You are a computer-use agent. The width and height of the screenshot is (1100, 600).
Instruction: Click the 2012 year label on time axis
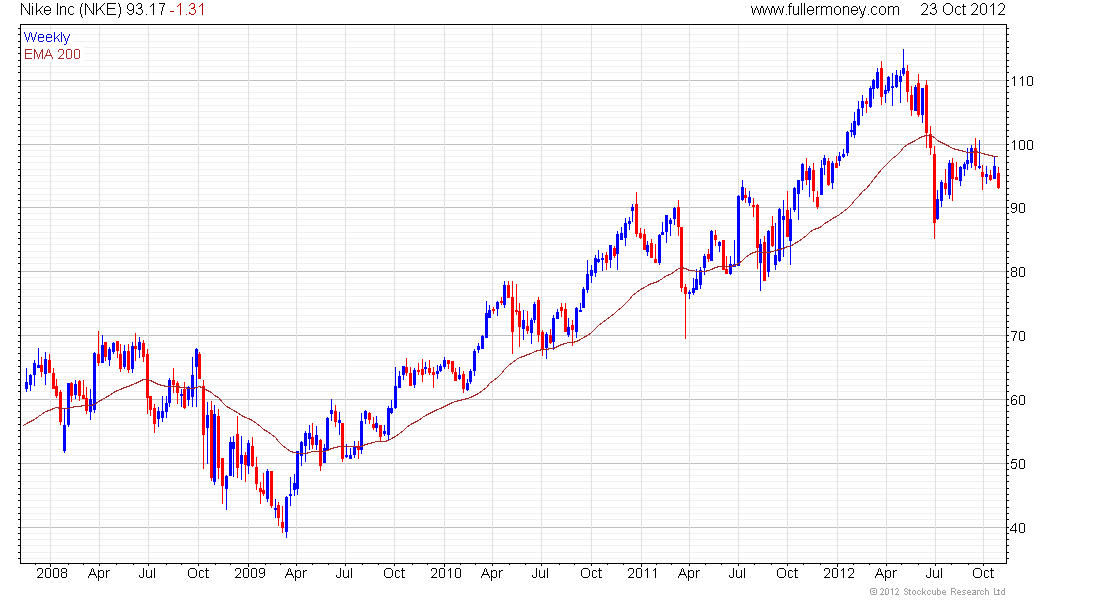click(839, 573)
